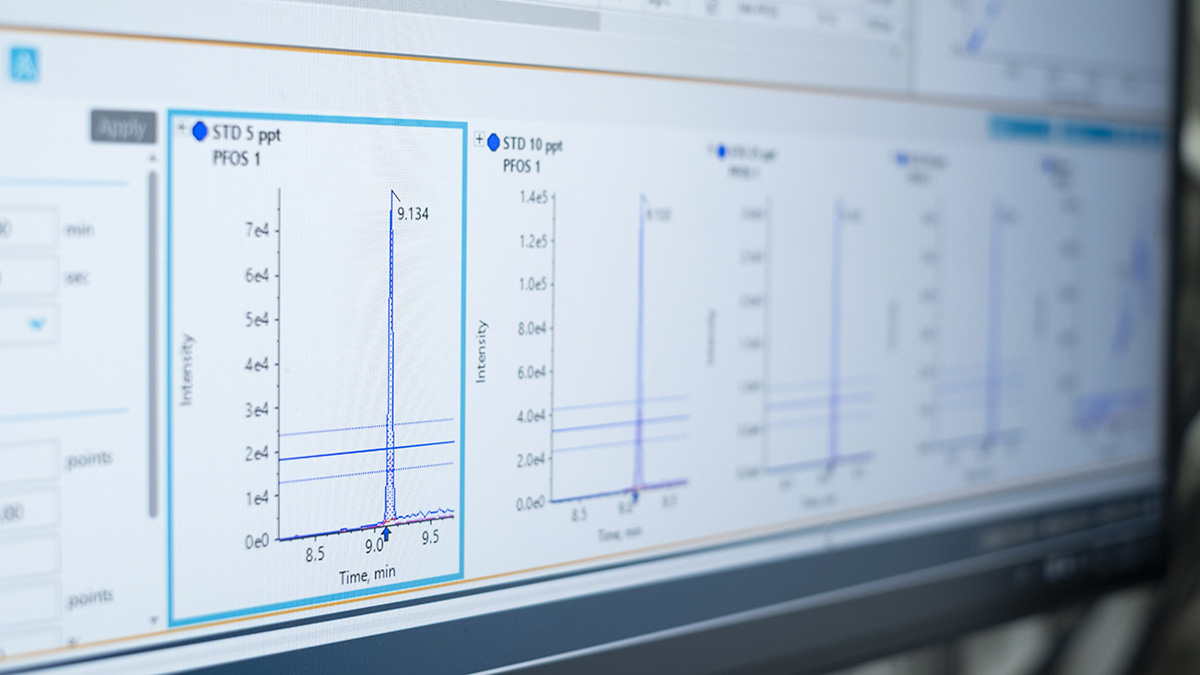This screenshot has width=1200, height=675.
Task: Click the peak apex label in STD 10 ppt chromatogram
Action: (656, 213)
